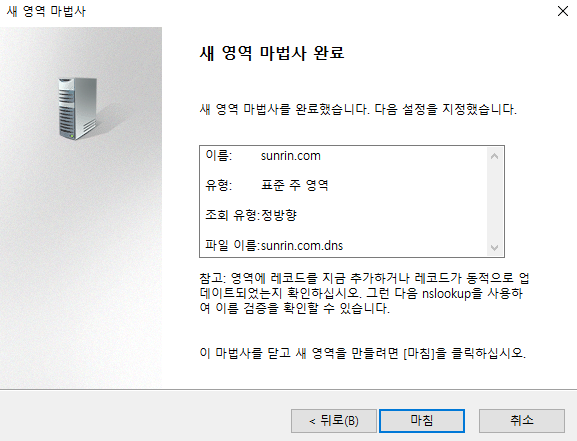
Task: Click the 이 마법사를 닫고 instruction sentence
Action: click(x=362, y=353)
